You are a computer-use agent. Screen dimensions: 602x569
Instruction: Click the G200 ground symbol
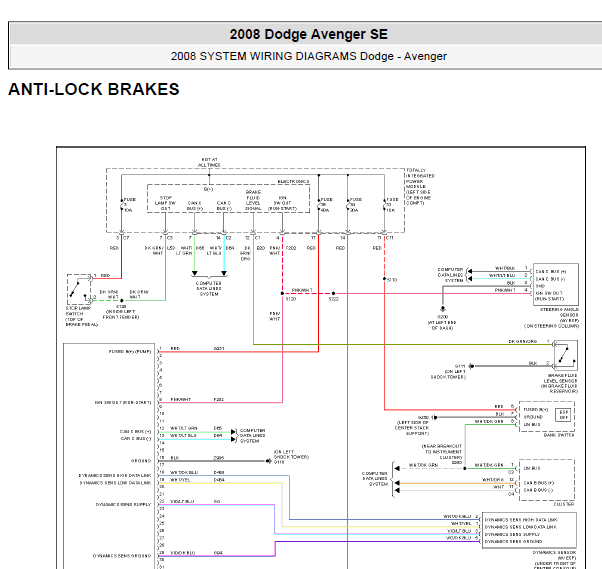pos(443,309)
